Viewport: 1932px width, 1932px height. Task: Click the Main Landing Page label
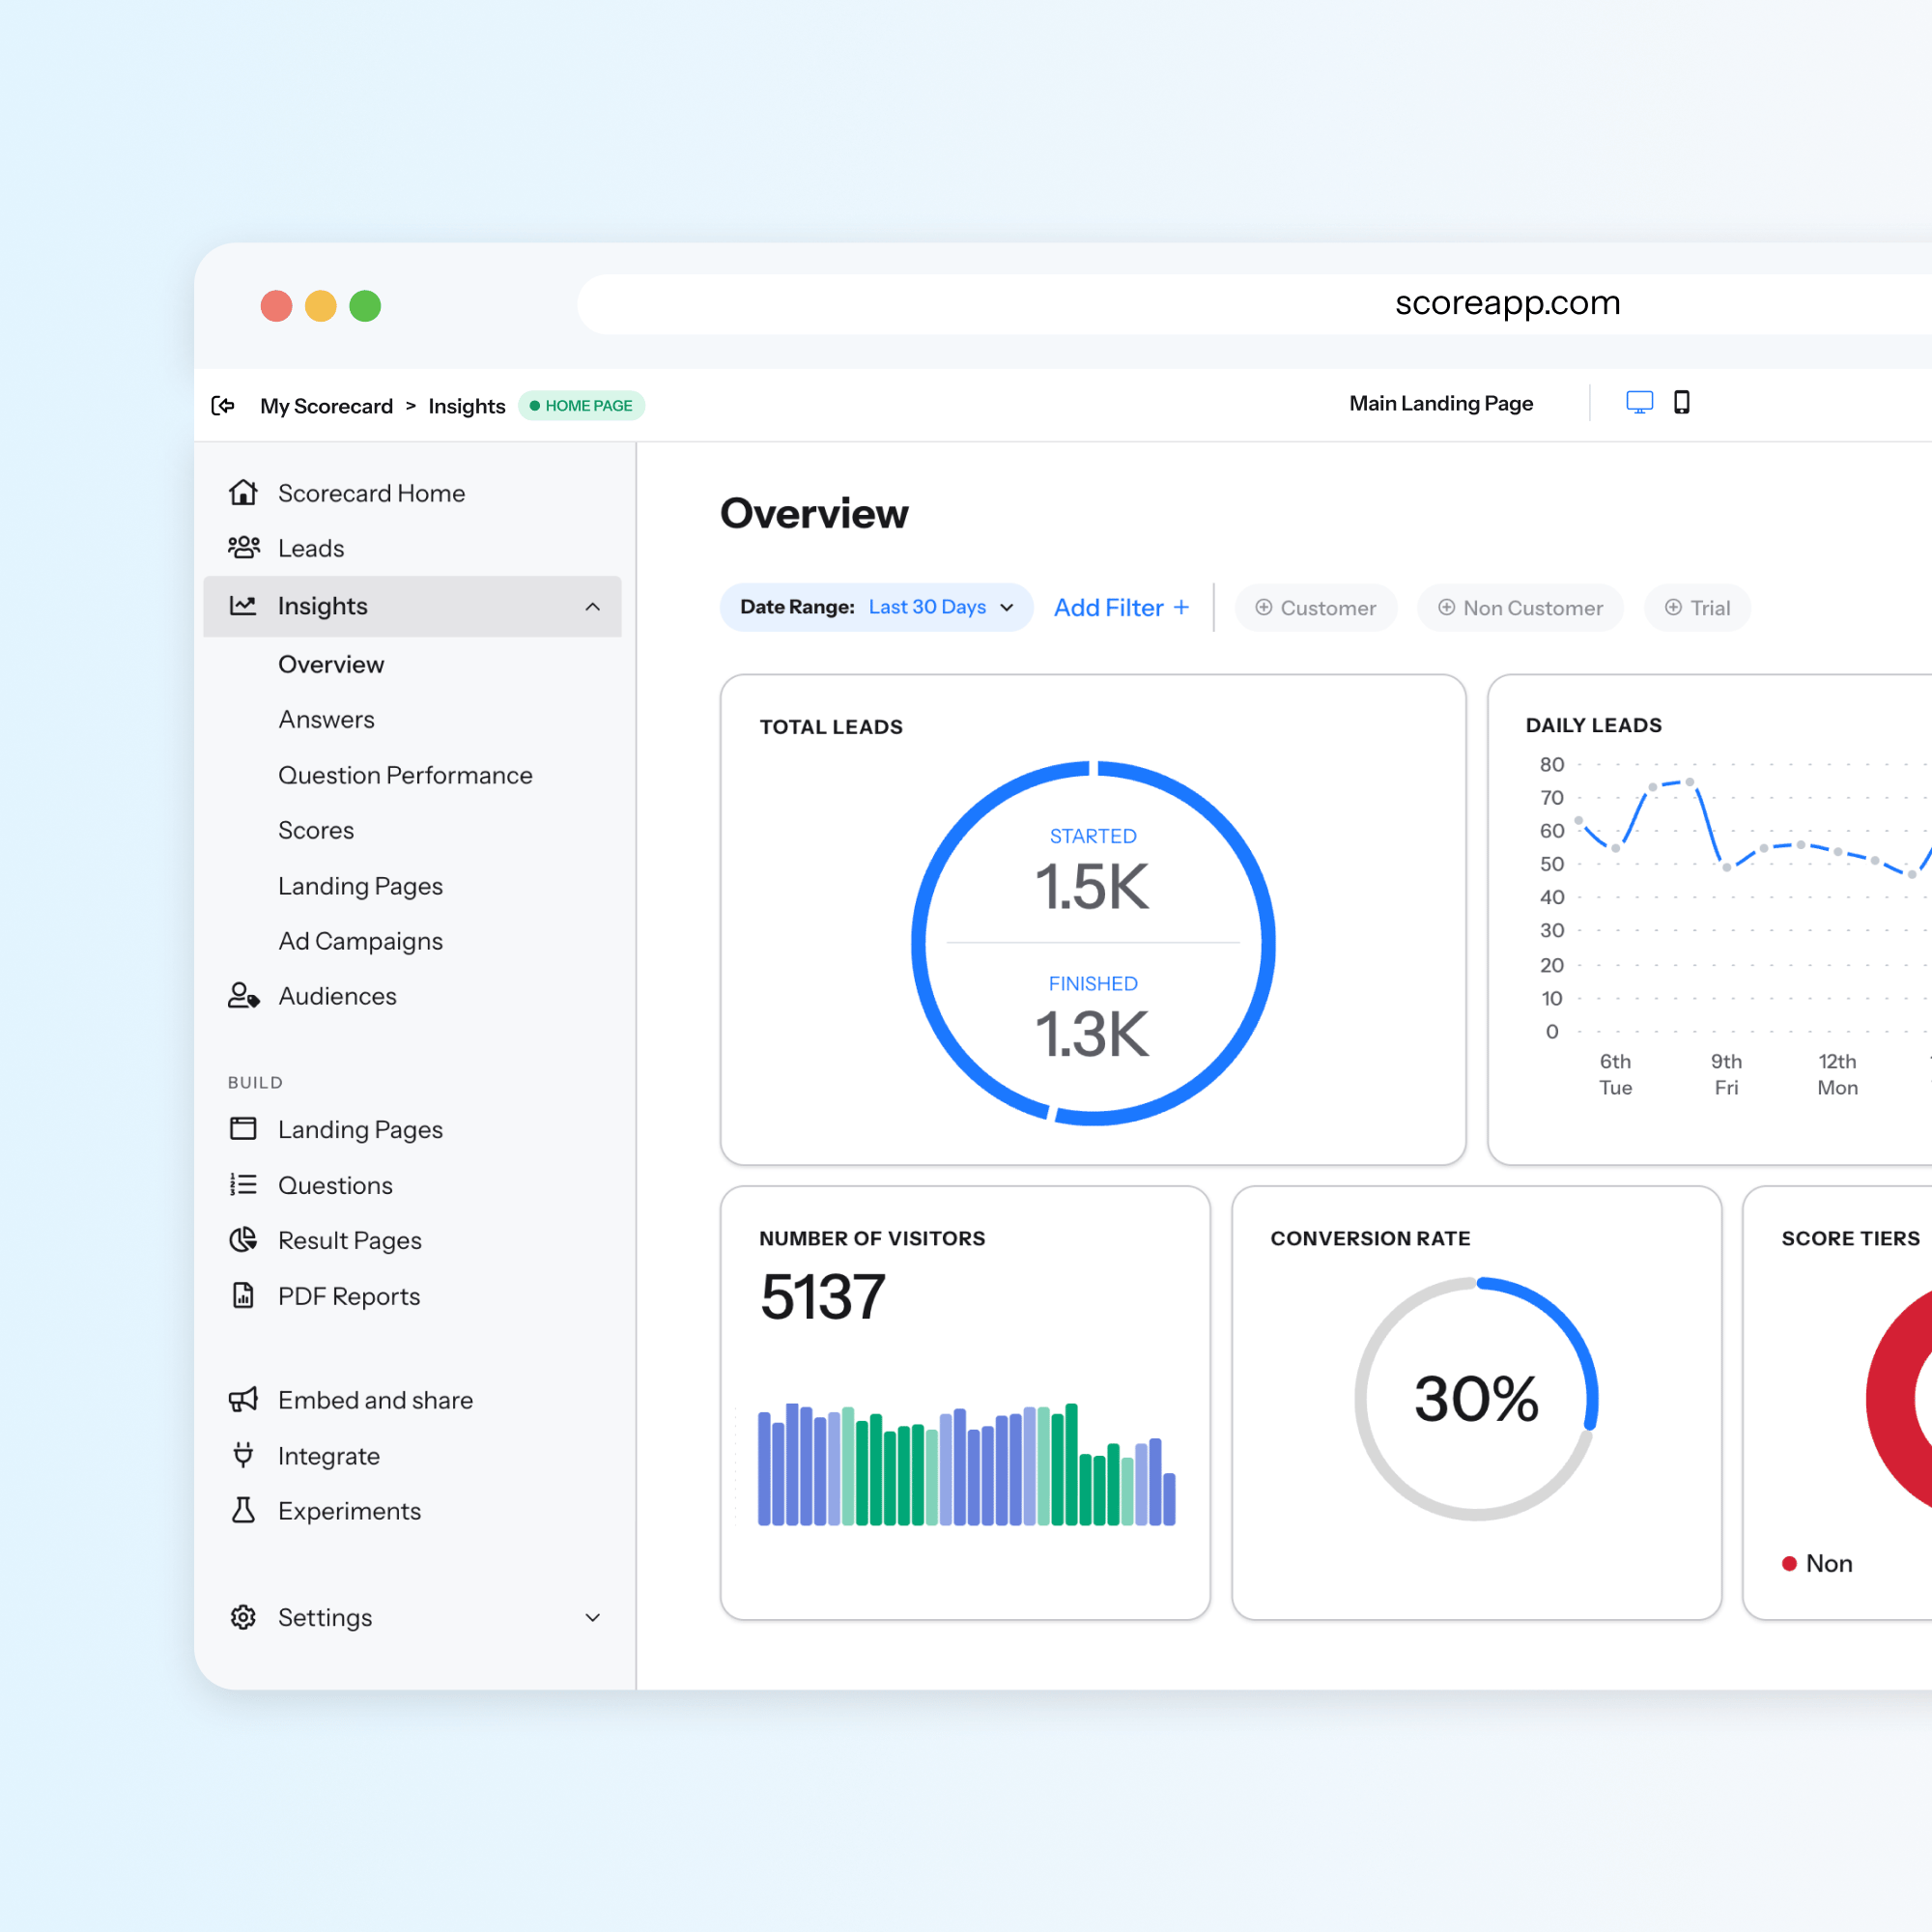click(1440, 403)
